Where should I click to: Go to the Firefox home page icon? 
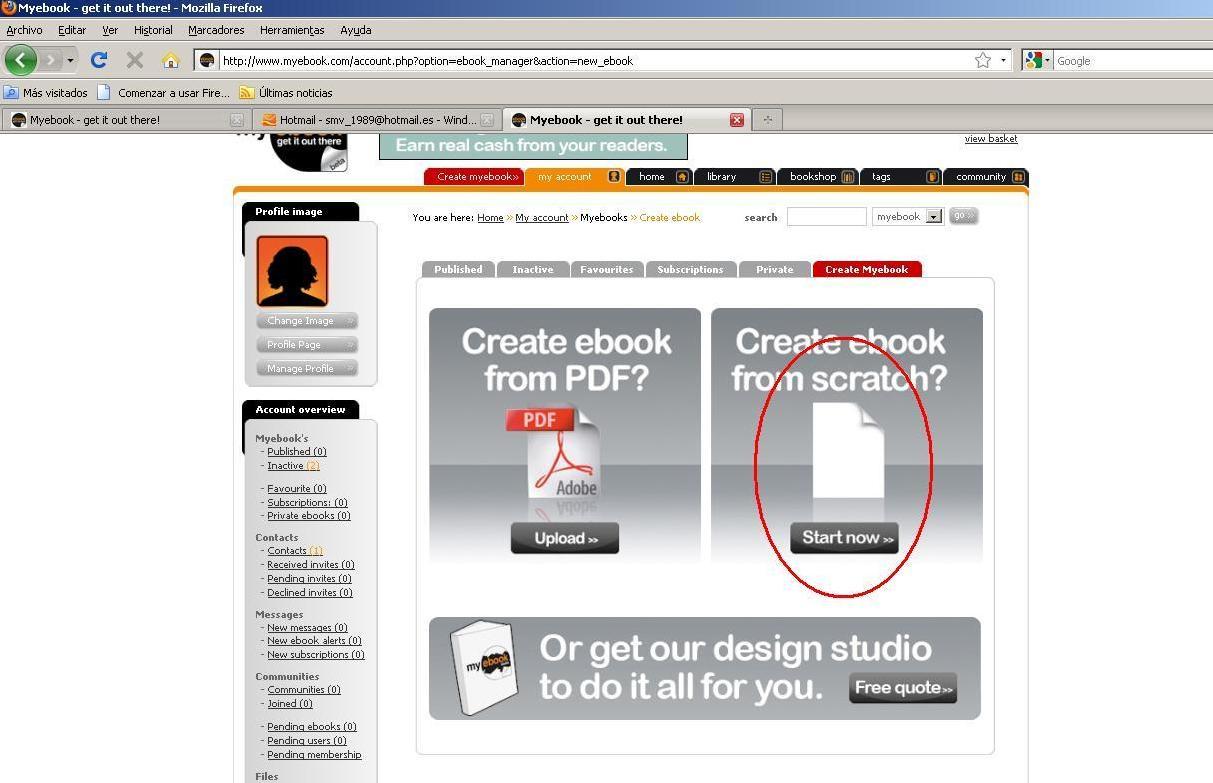[x=171, y=60]
